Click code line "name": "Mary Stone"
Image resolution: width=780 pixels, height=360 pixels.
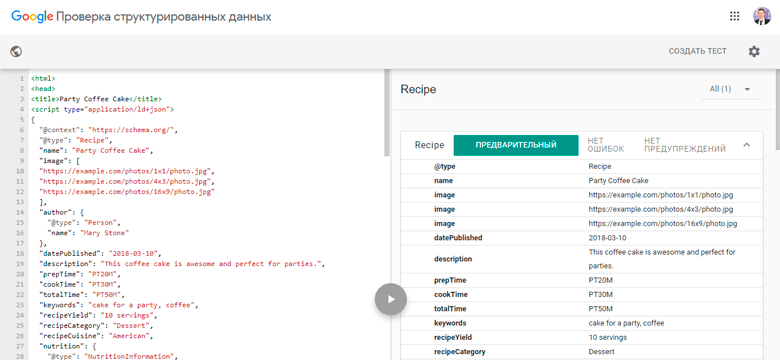click(88, 233)
